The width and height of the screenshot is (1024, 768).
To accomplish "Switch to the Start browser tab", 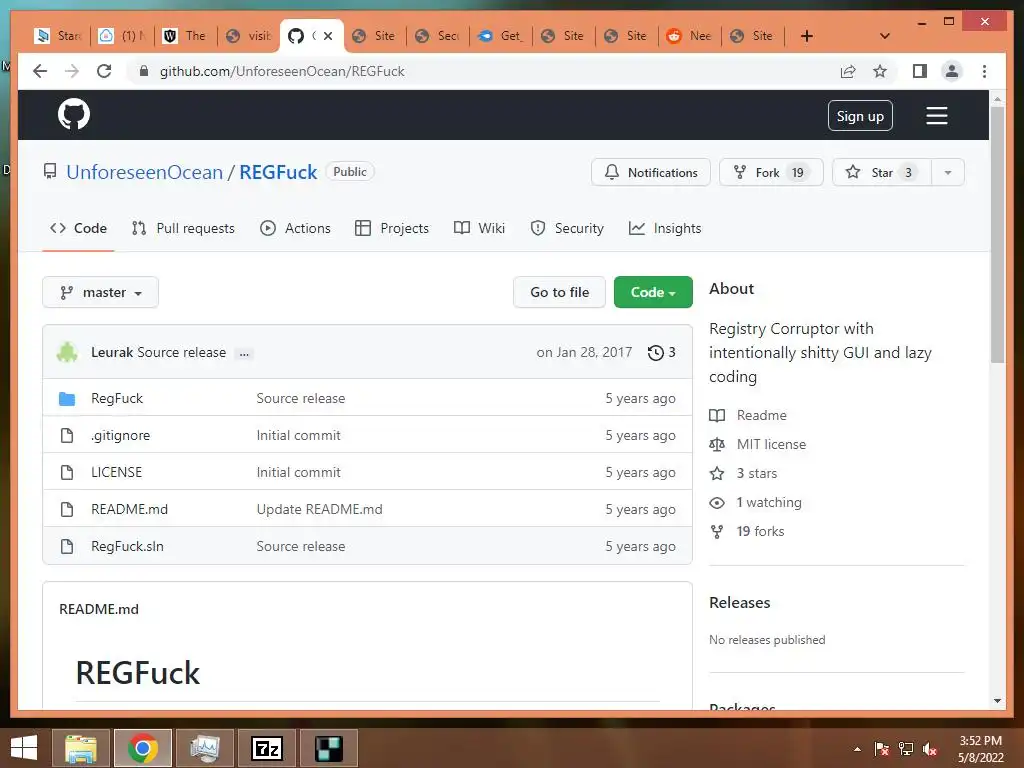I will pos(59,36).
